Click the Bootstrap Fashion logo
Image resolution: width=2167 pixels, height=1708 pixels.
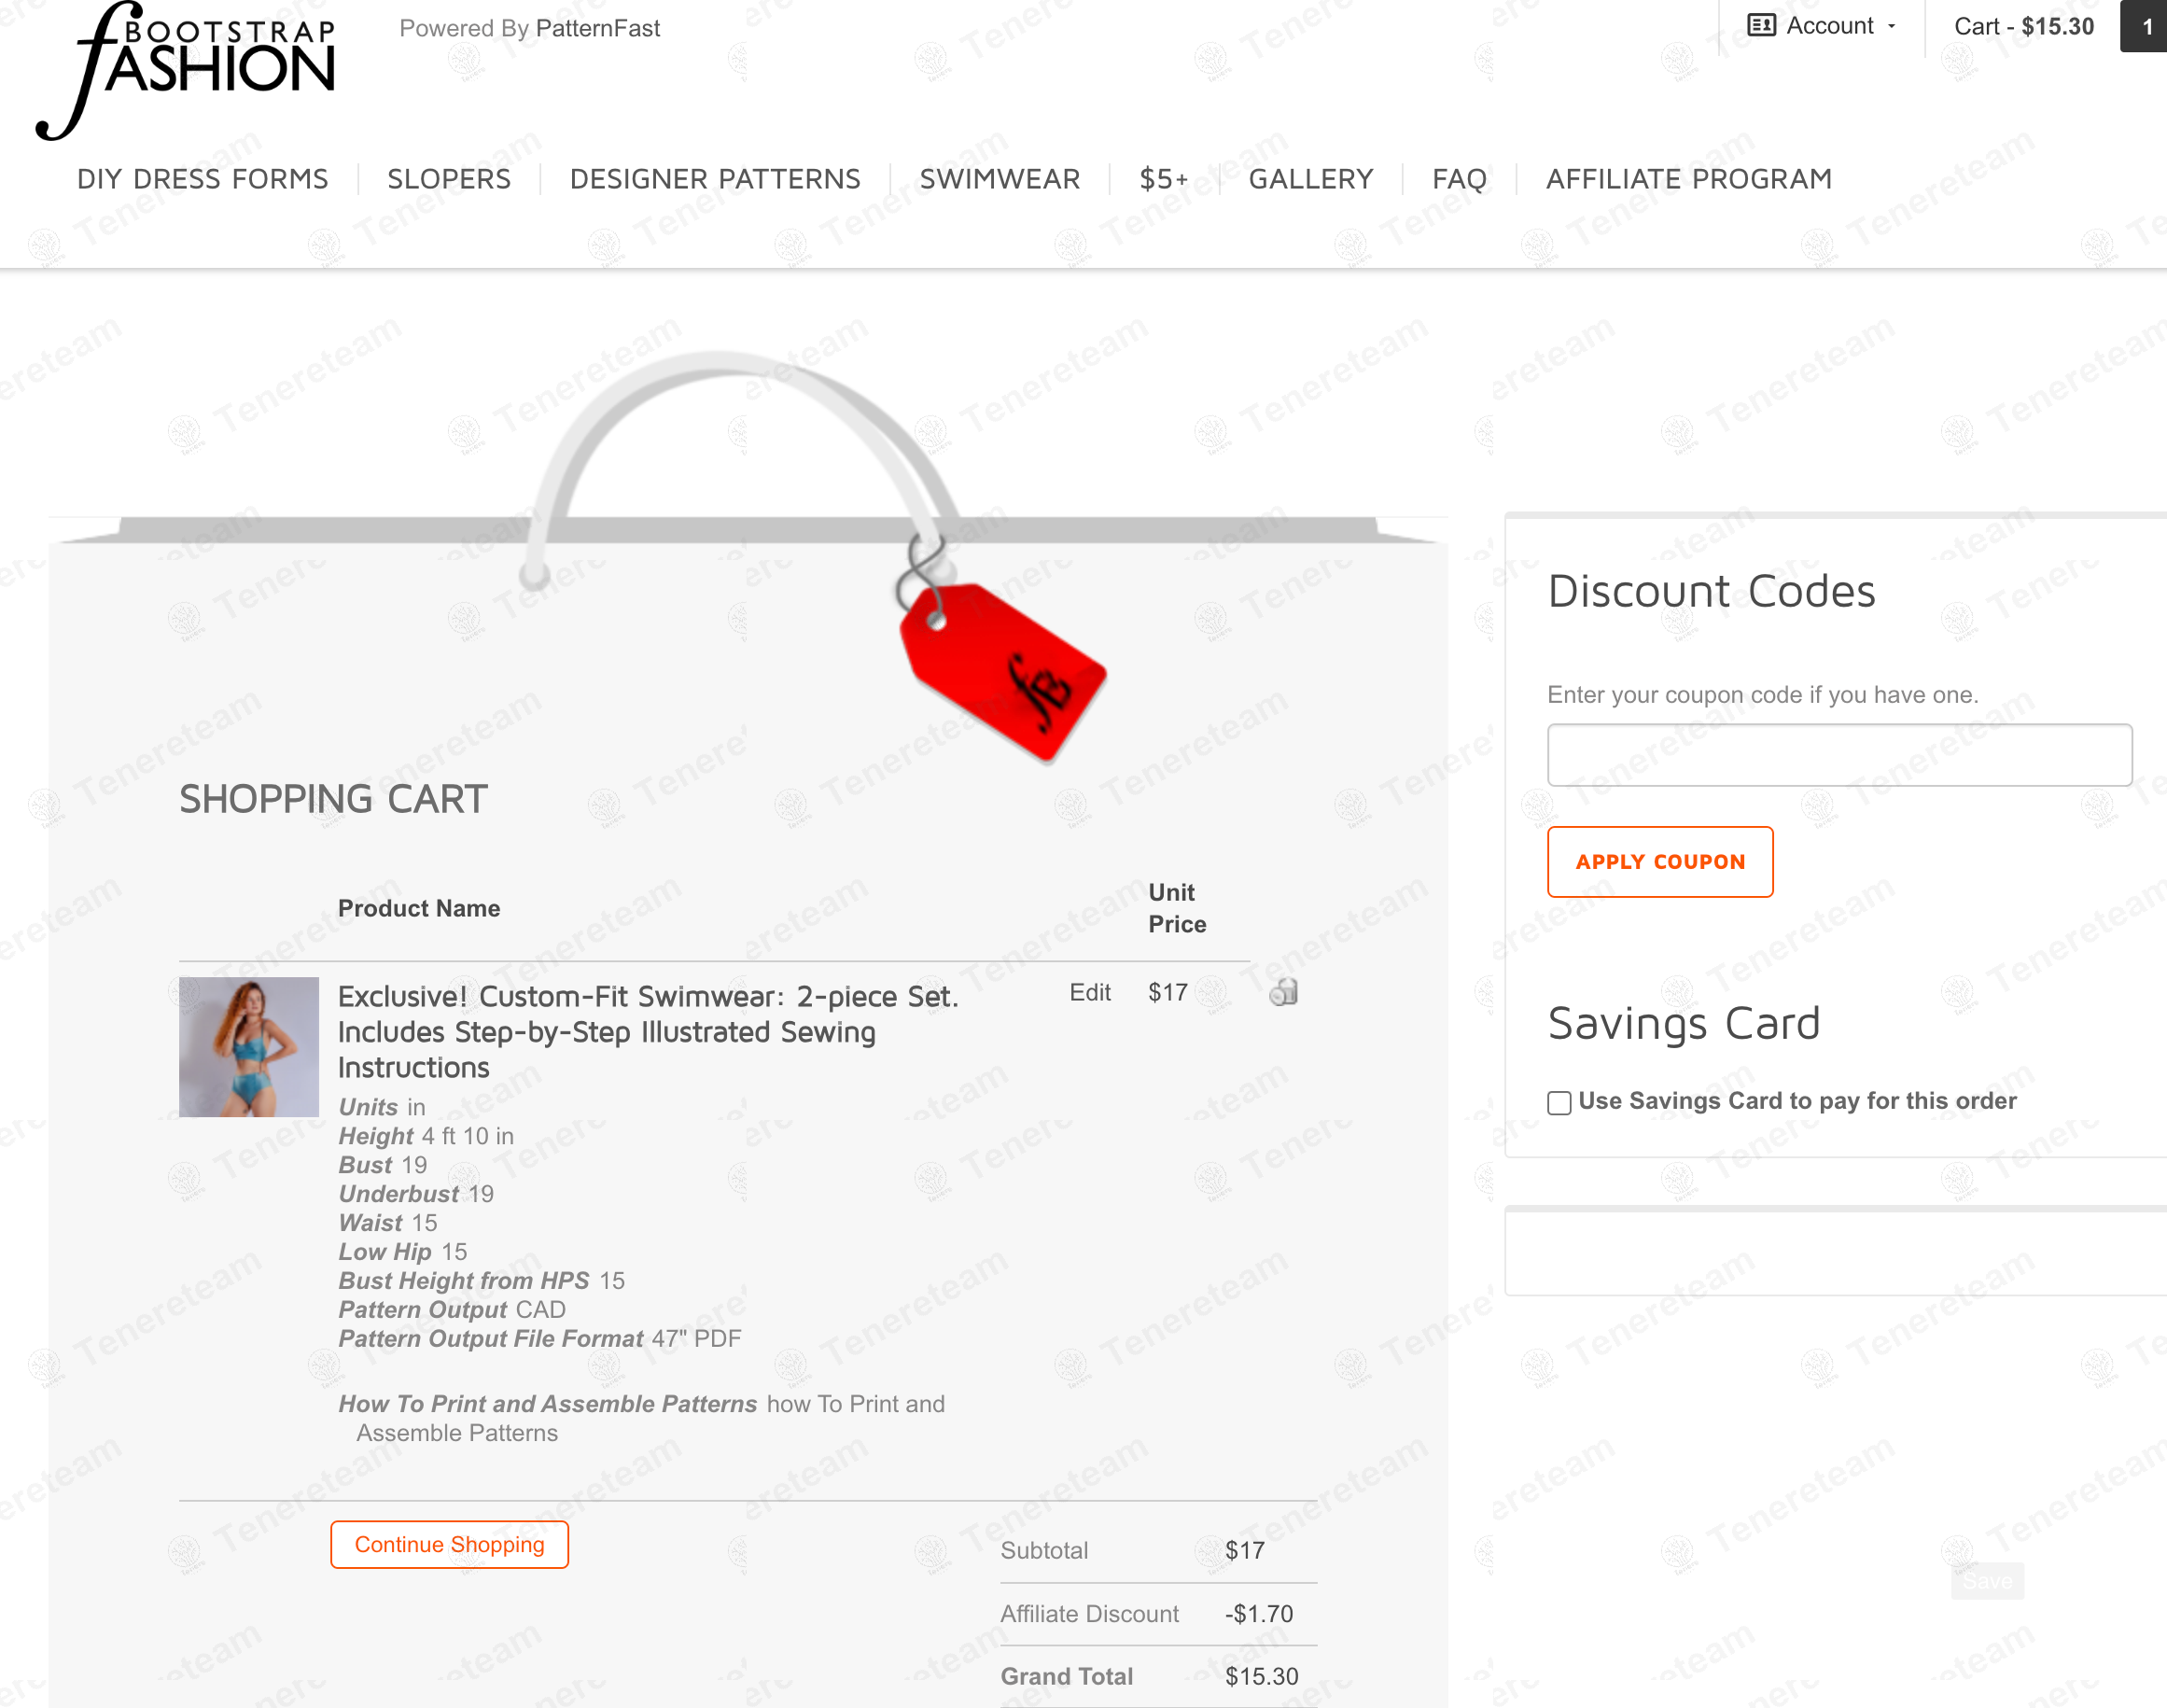click(186, 70)
